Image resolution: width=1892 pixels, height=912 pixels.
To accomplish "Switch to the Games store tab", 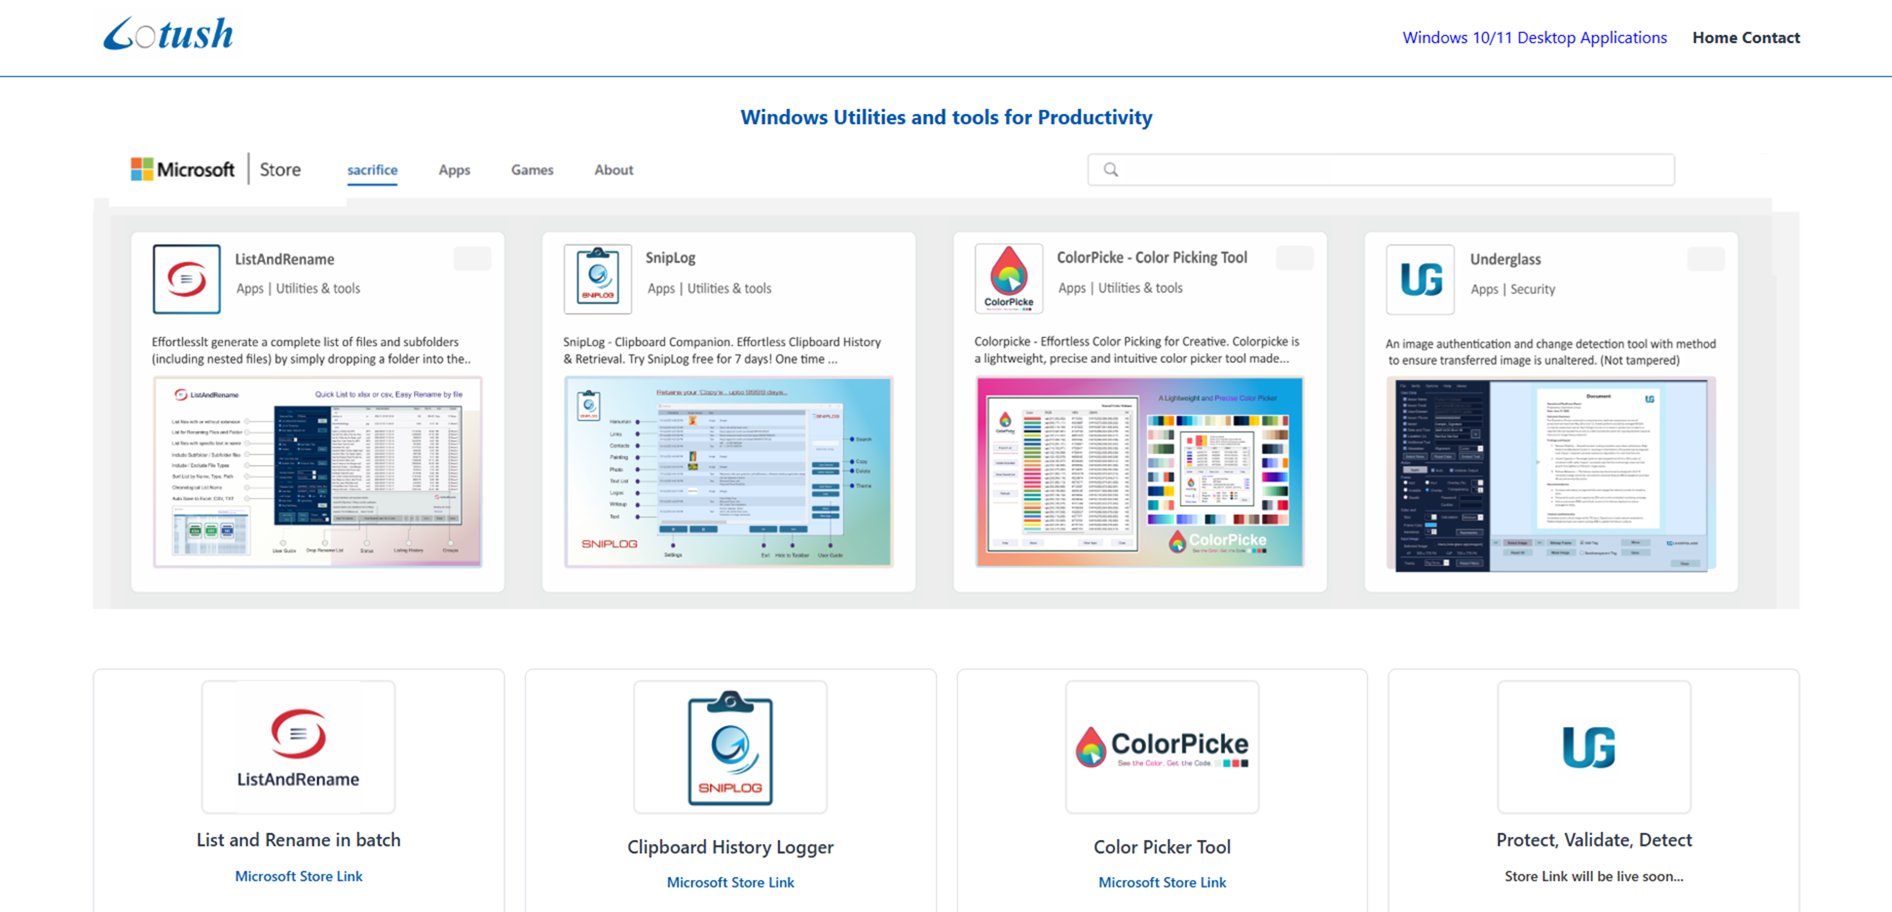I will pos(532,170).
